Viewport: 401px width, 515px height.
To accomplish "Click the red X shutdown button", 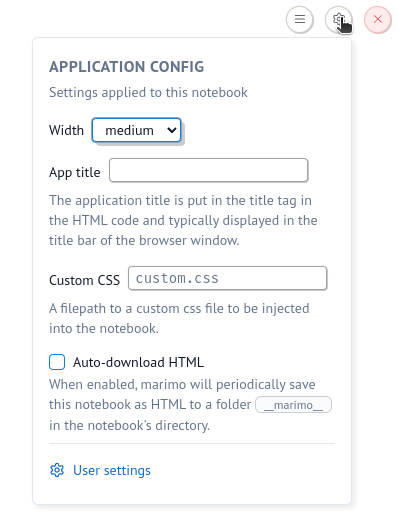I will [x=377, y=19].
